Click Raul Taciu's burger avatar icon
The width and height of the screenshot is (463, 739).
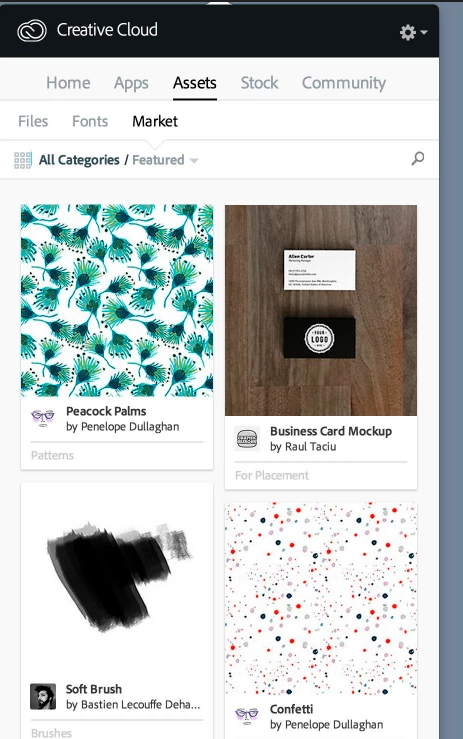pos(247,438)
